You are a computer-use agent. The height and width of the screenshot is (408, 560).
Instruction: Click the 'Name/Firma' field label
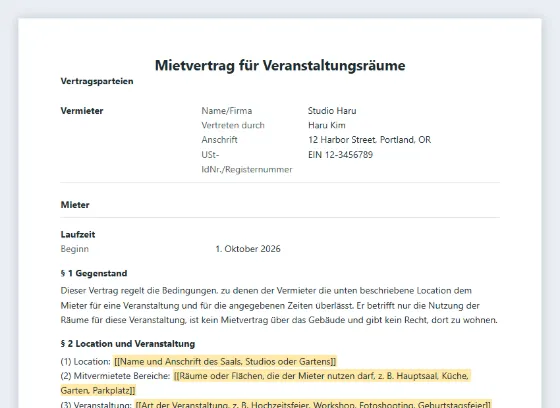coord(226,111)
